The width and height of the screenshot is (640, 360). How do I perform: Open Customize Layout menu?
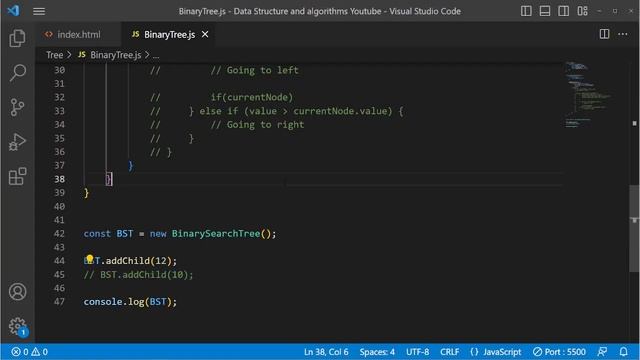coord(582,11)
